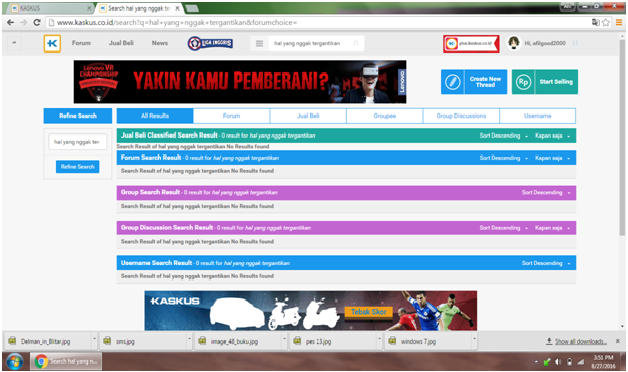Switch to the KASKUS browser tab
The image size is (628, 372).
(51, 8)
